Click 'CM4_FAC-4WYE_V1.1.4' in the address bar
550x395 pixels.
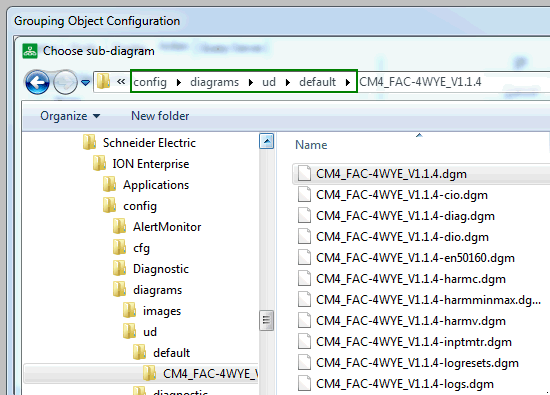click(420, 82)
